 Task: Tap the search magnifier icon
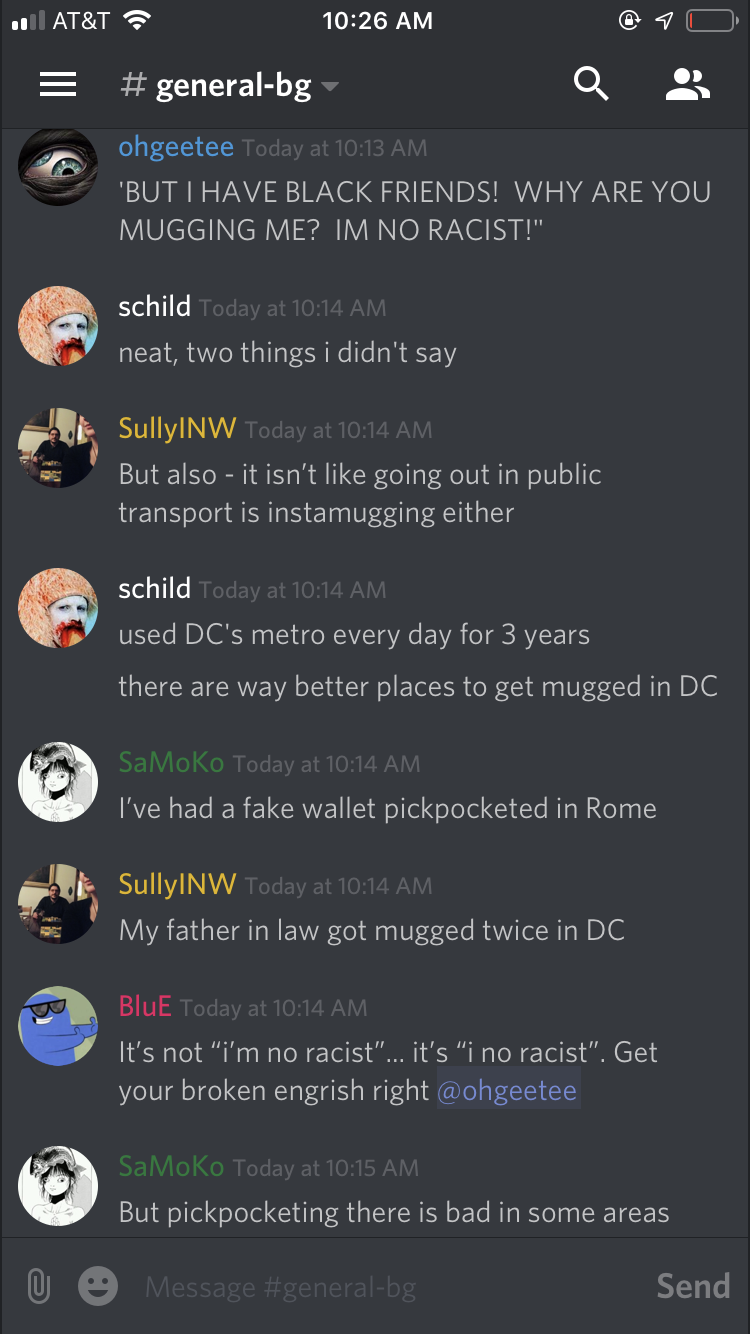click(591, 85)
